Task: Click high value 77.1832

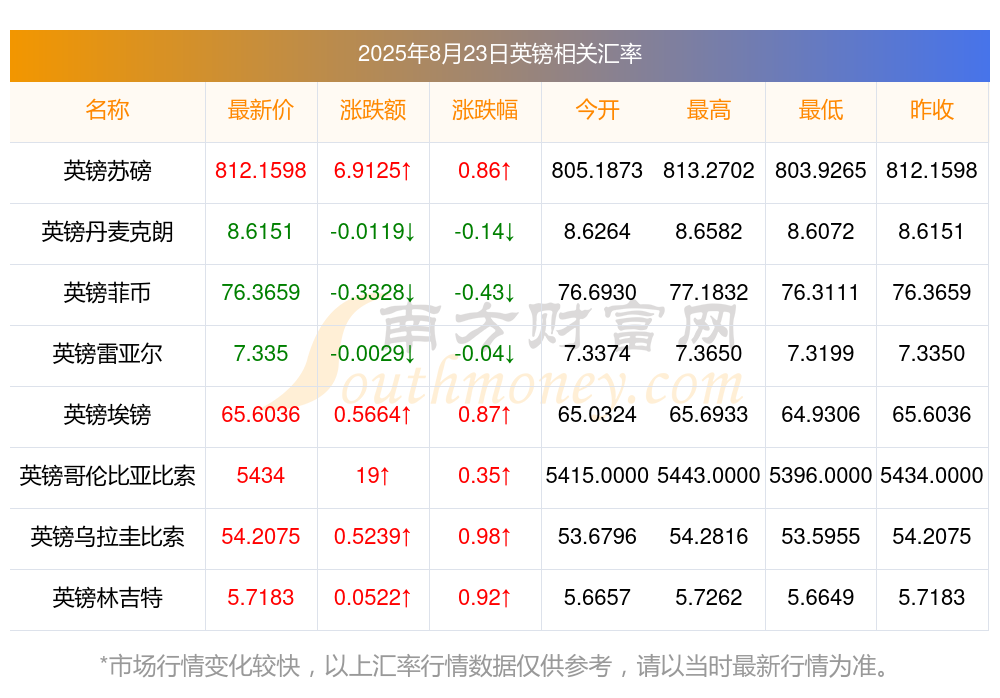Action: pos(709,292)
